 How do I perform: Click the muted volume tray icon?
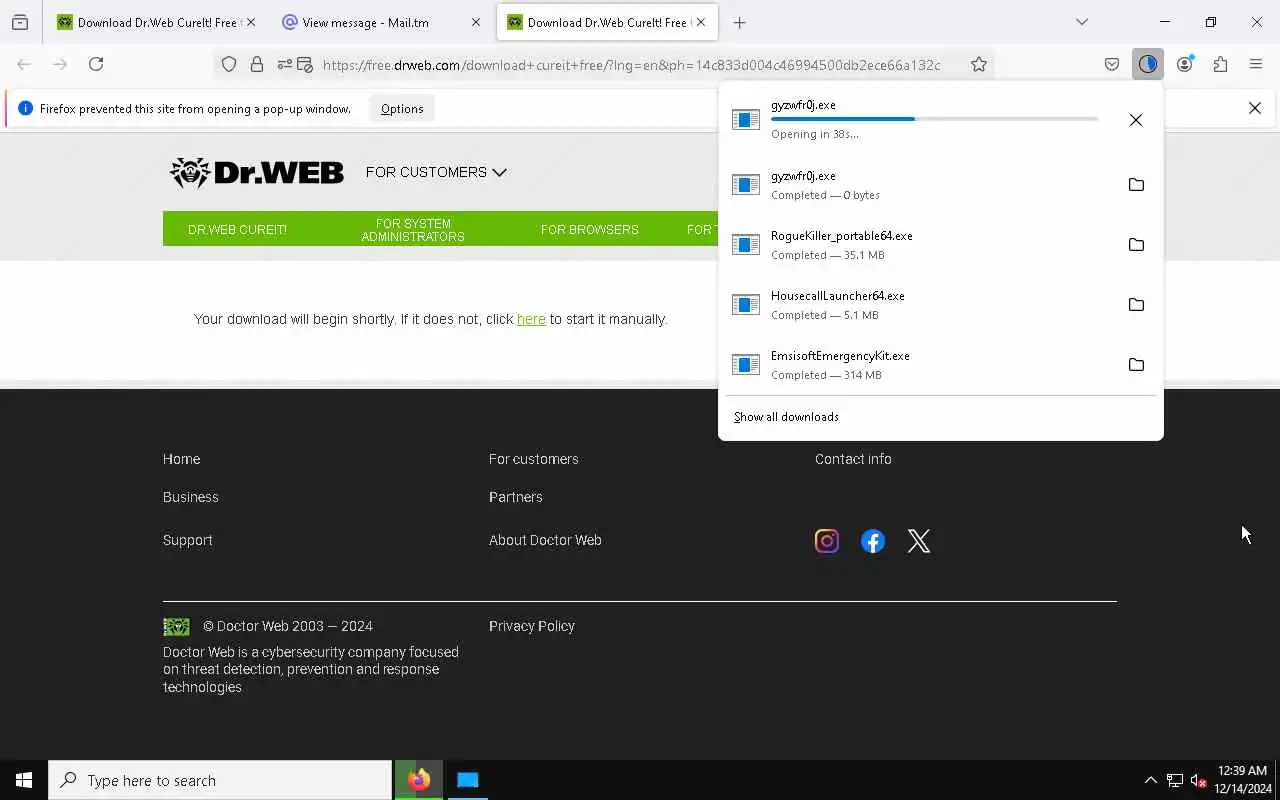tap(1199, 780)
